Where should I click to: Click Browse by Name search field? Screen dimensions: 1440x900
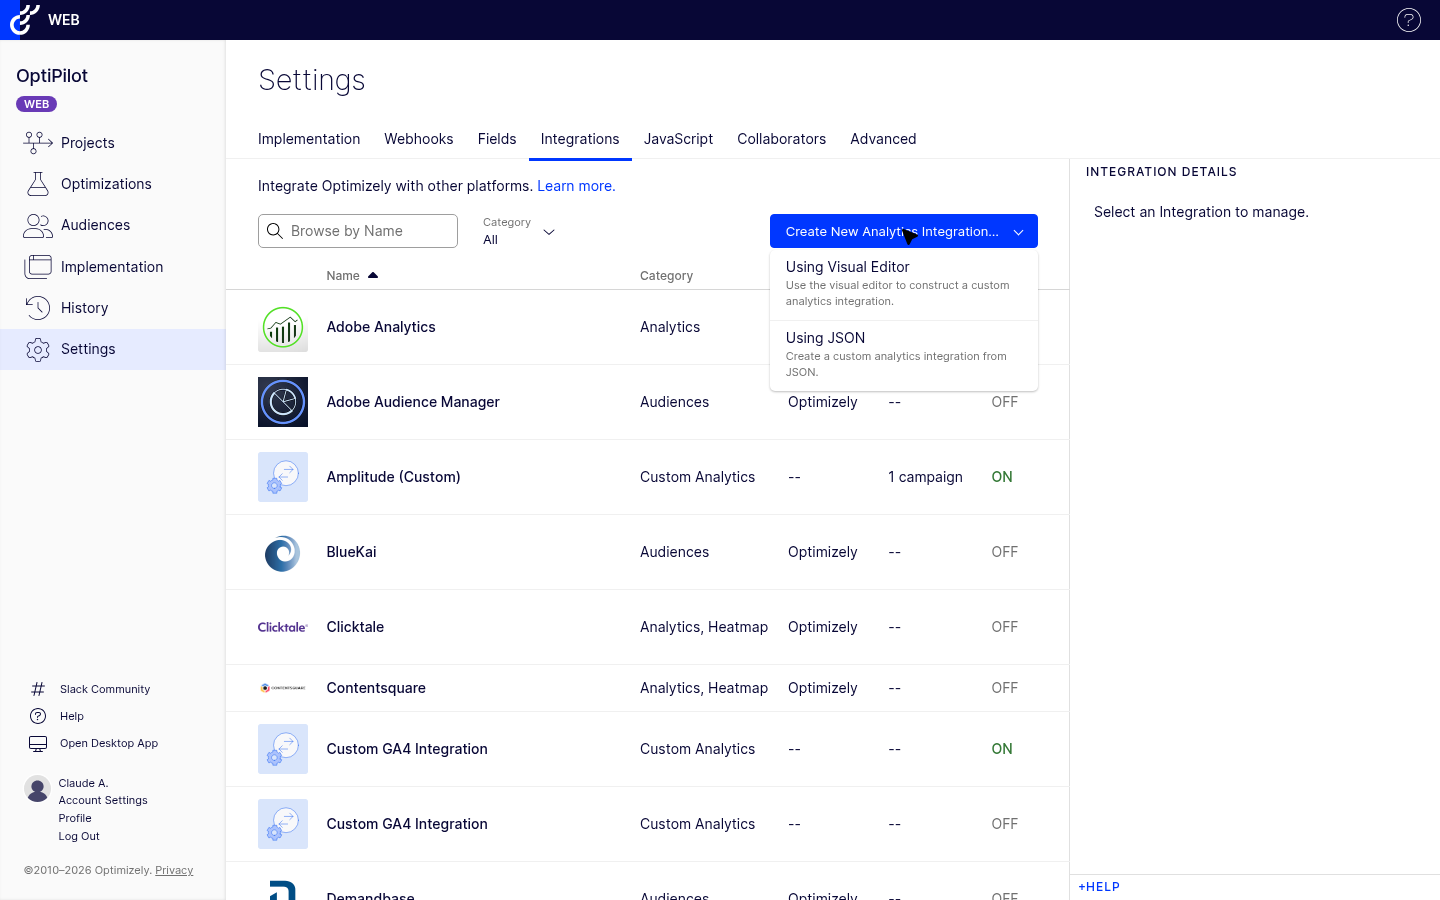click(x=358, y=231)
